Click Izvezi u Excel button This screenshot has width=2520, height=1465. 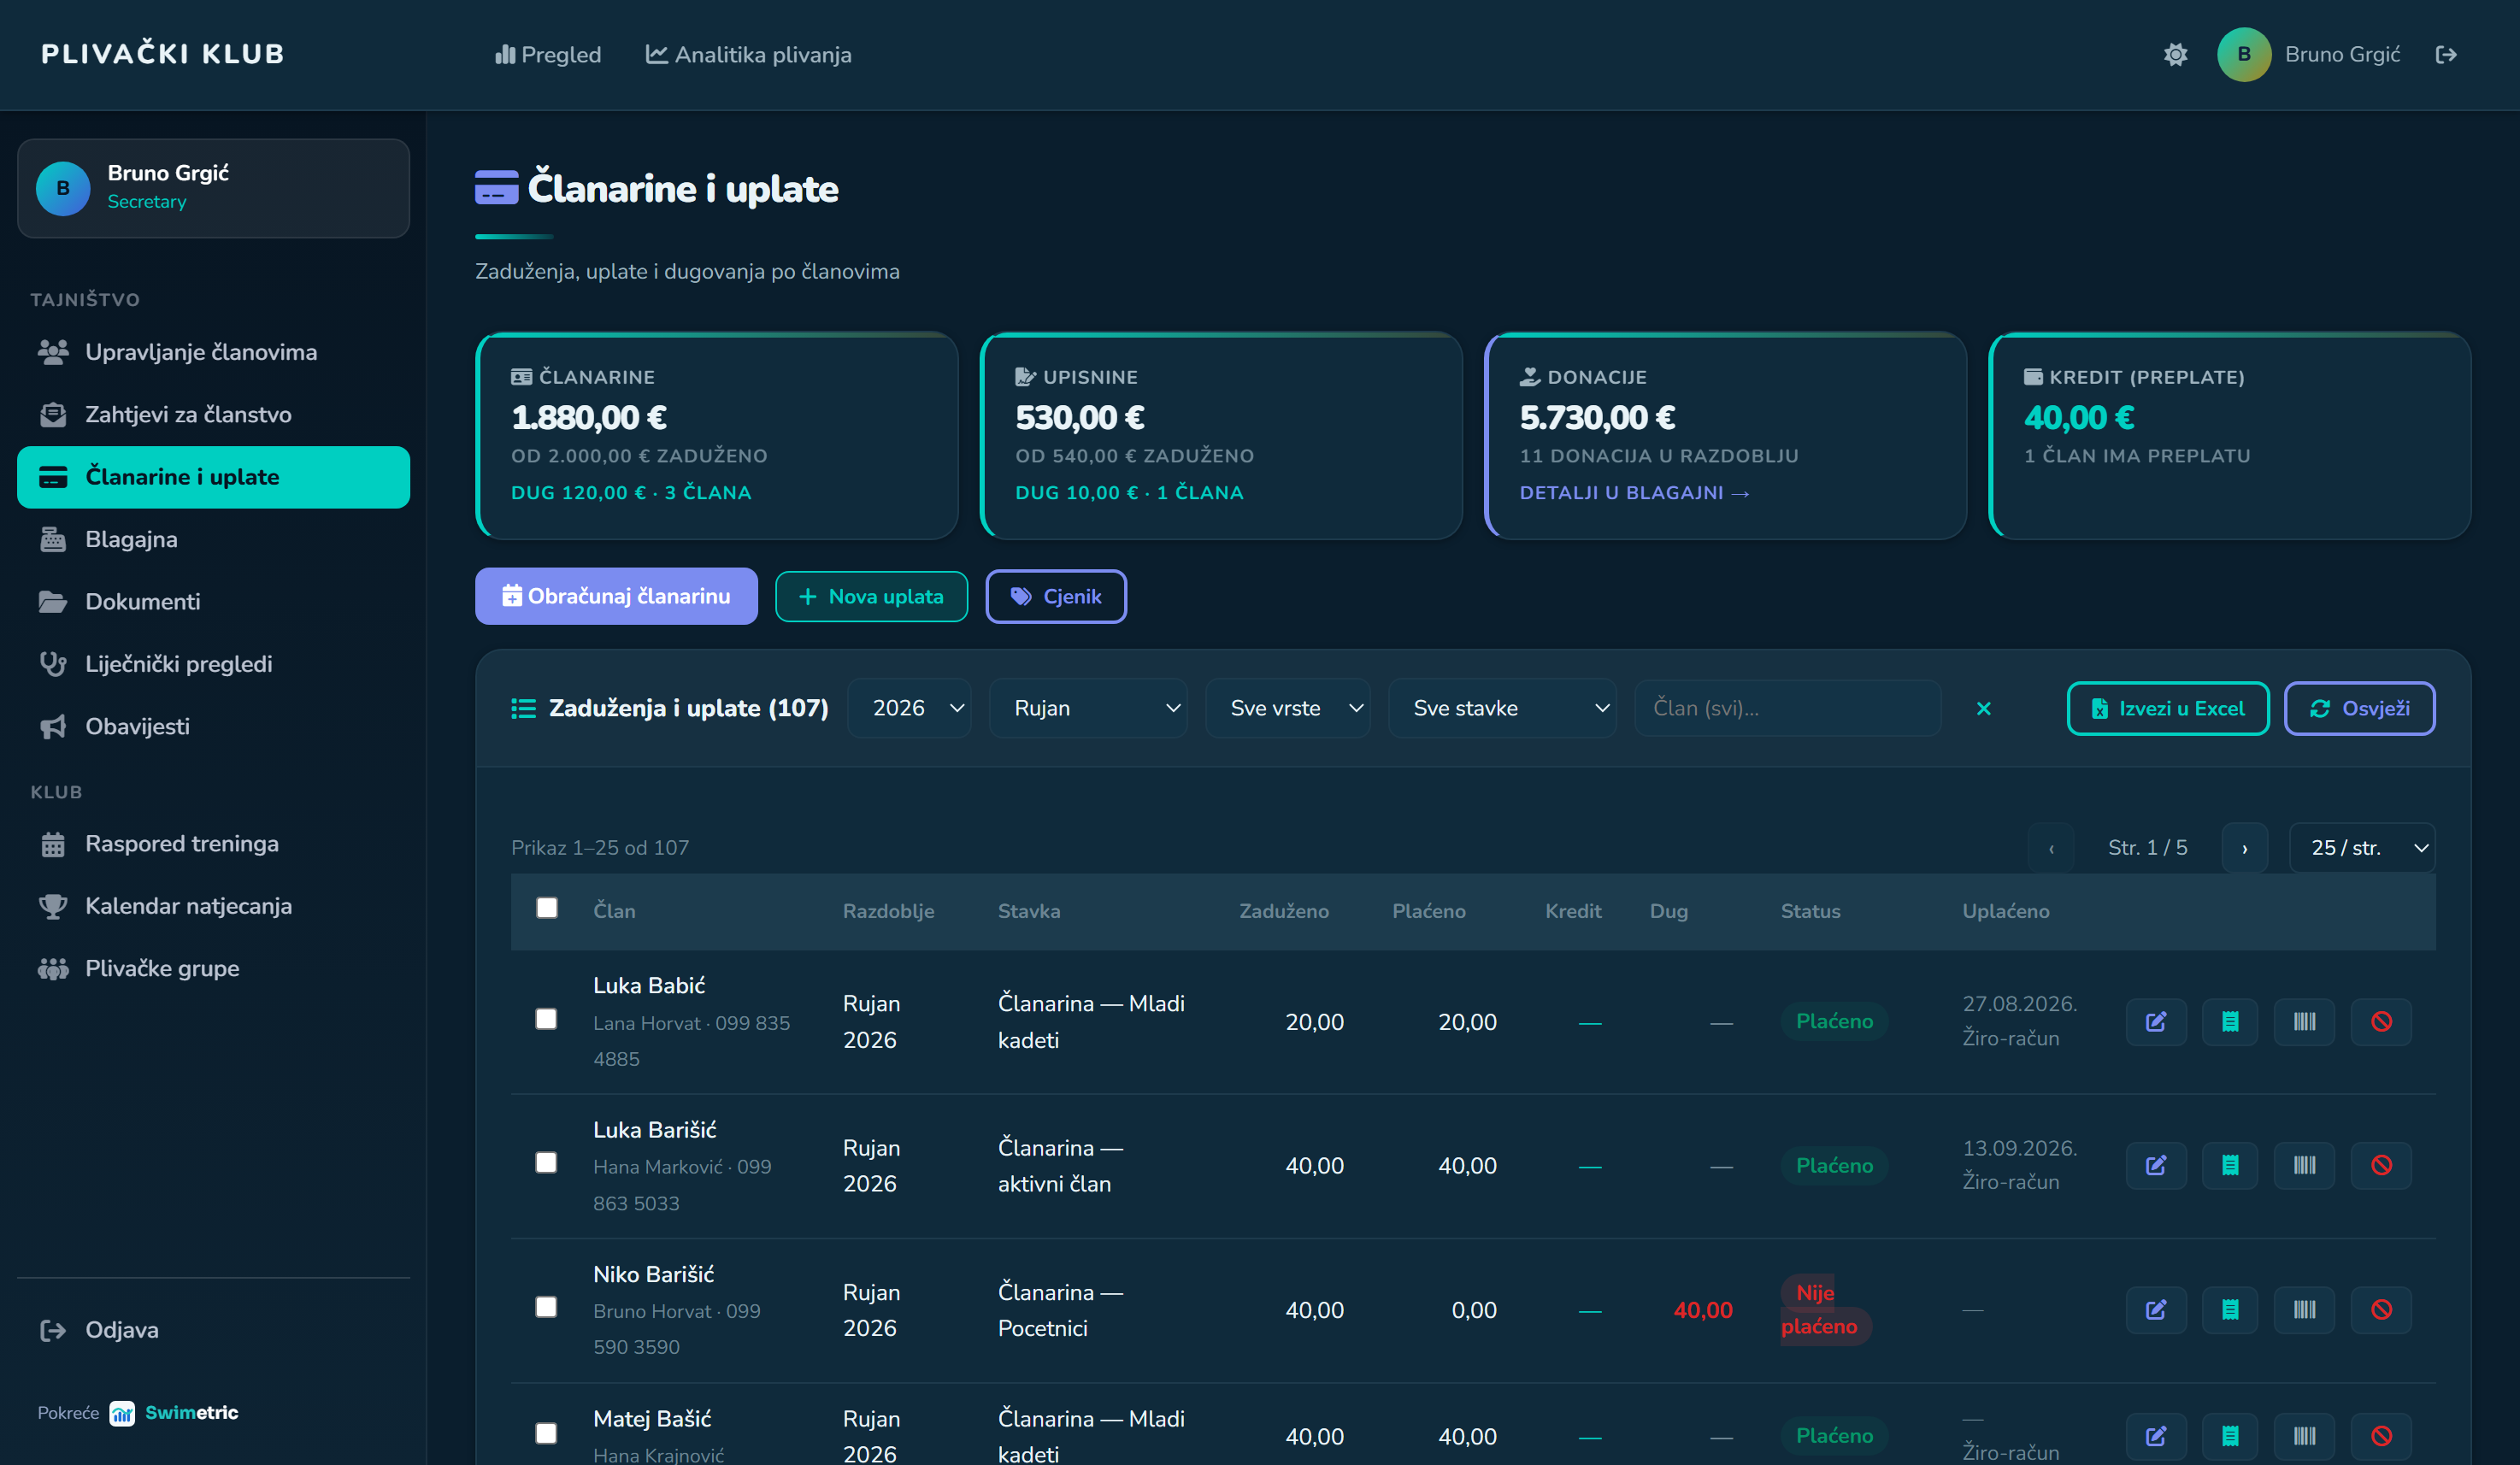(2167, 708)
